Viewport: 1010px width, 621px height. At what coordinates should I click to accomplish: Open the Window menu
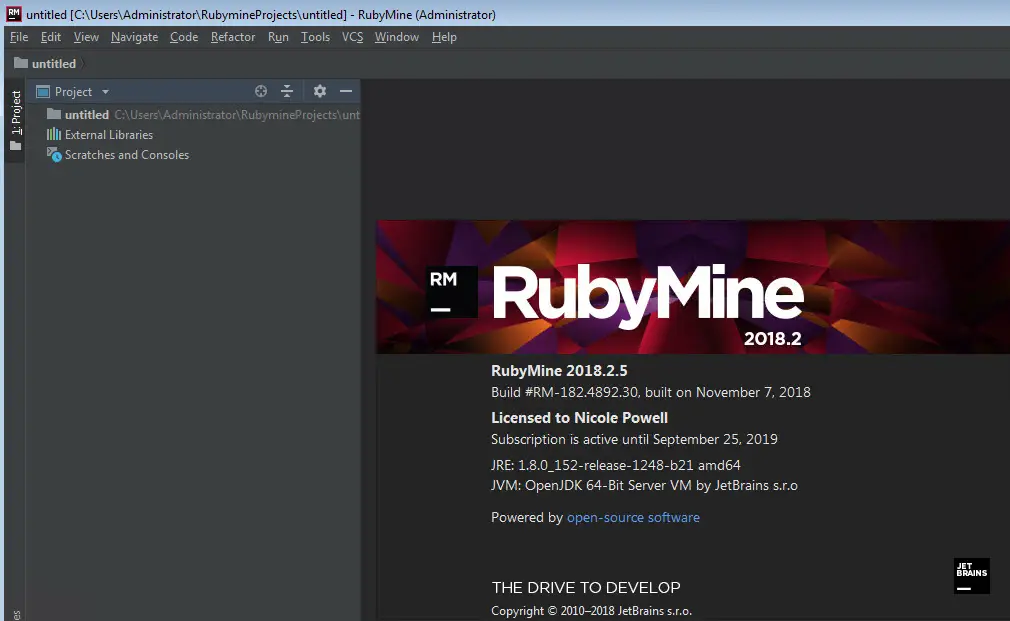397,37
